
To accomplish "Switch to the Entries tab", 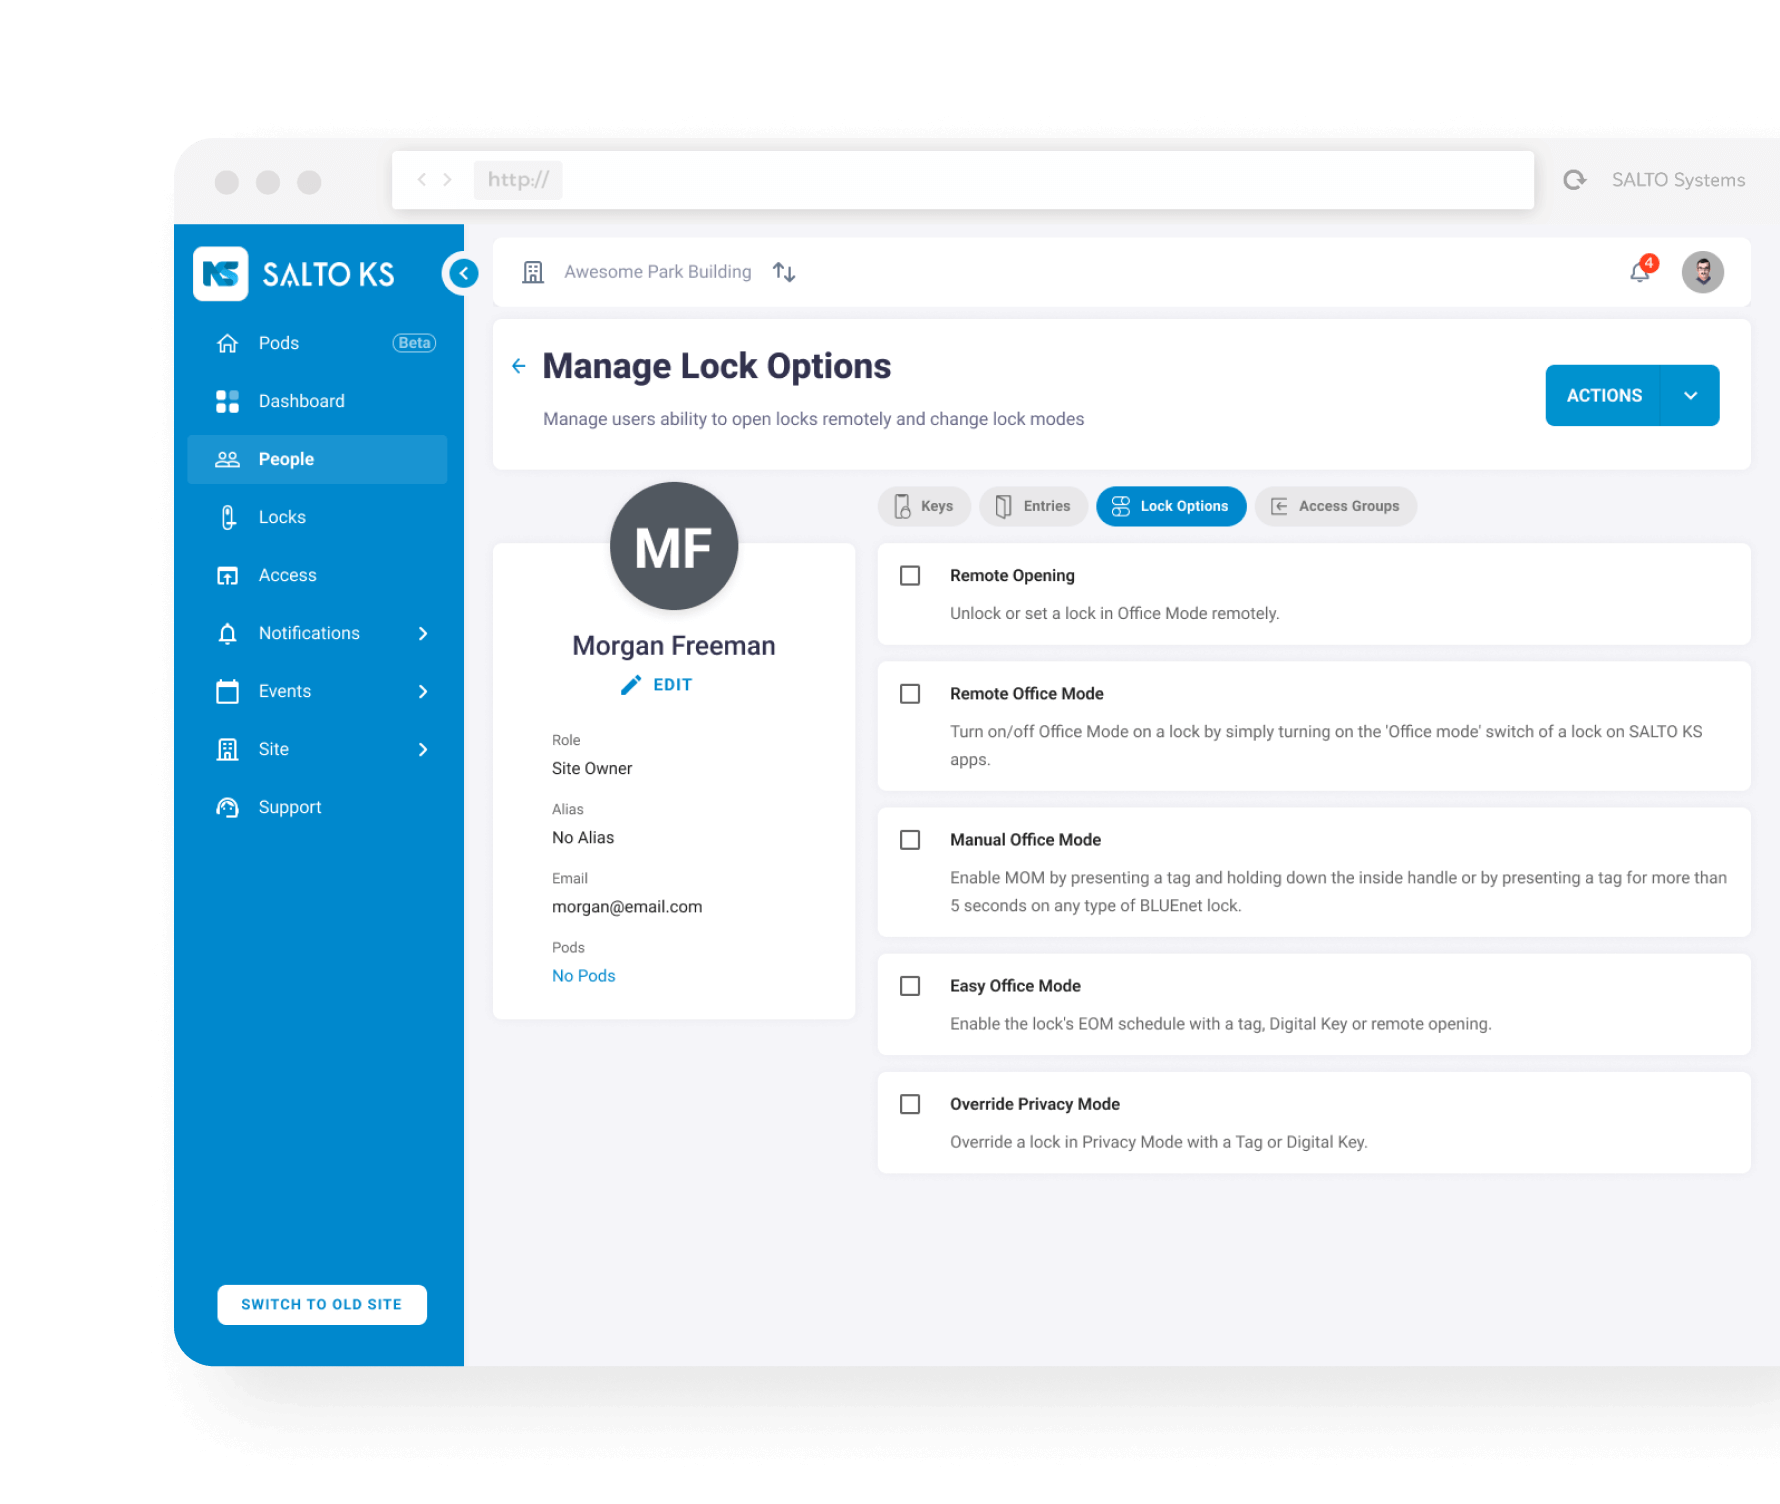I will point(1034,506).
